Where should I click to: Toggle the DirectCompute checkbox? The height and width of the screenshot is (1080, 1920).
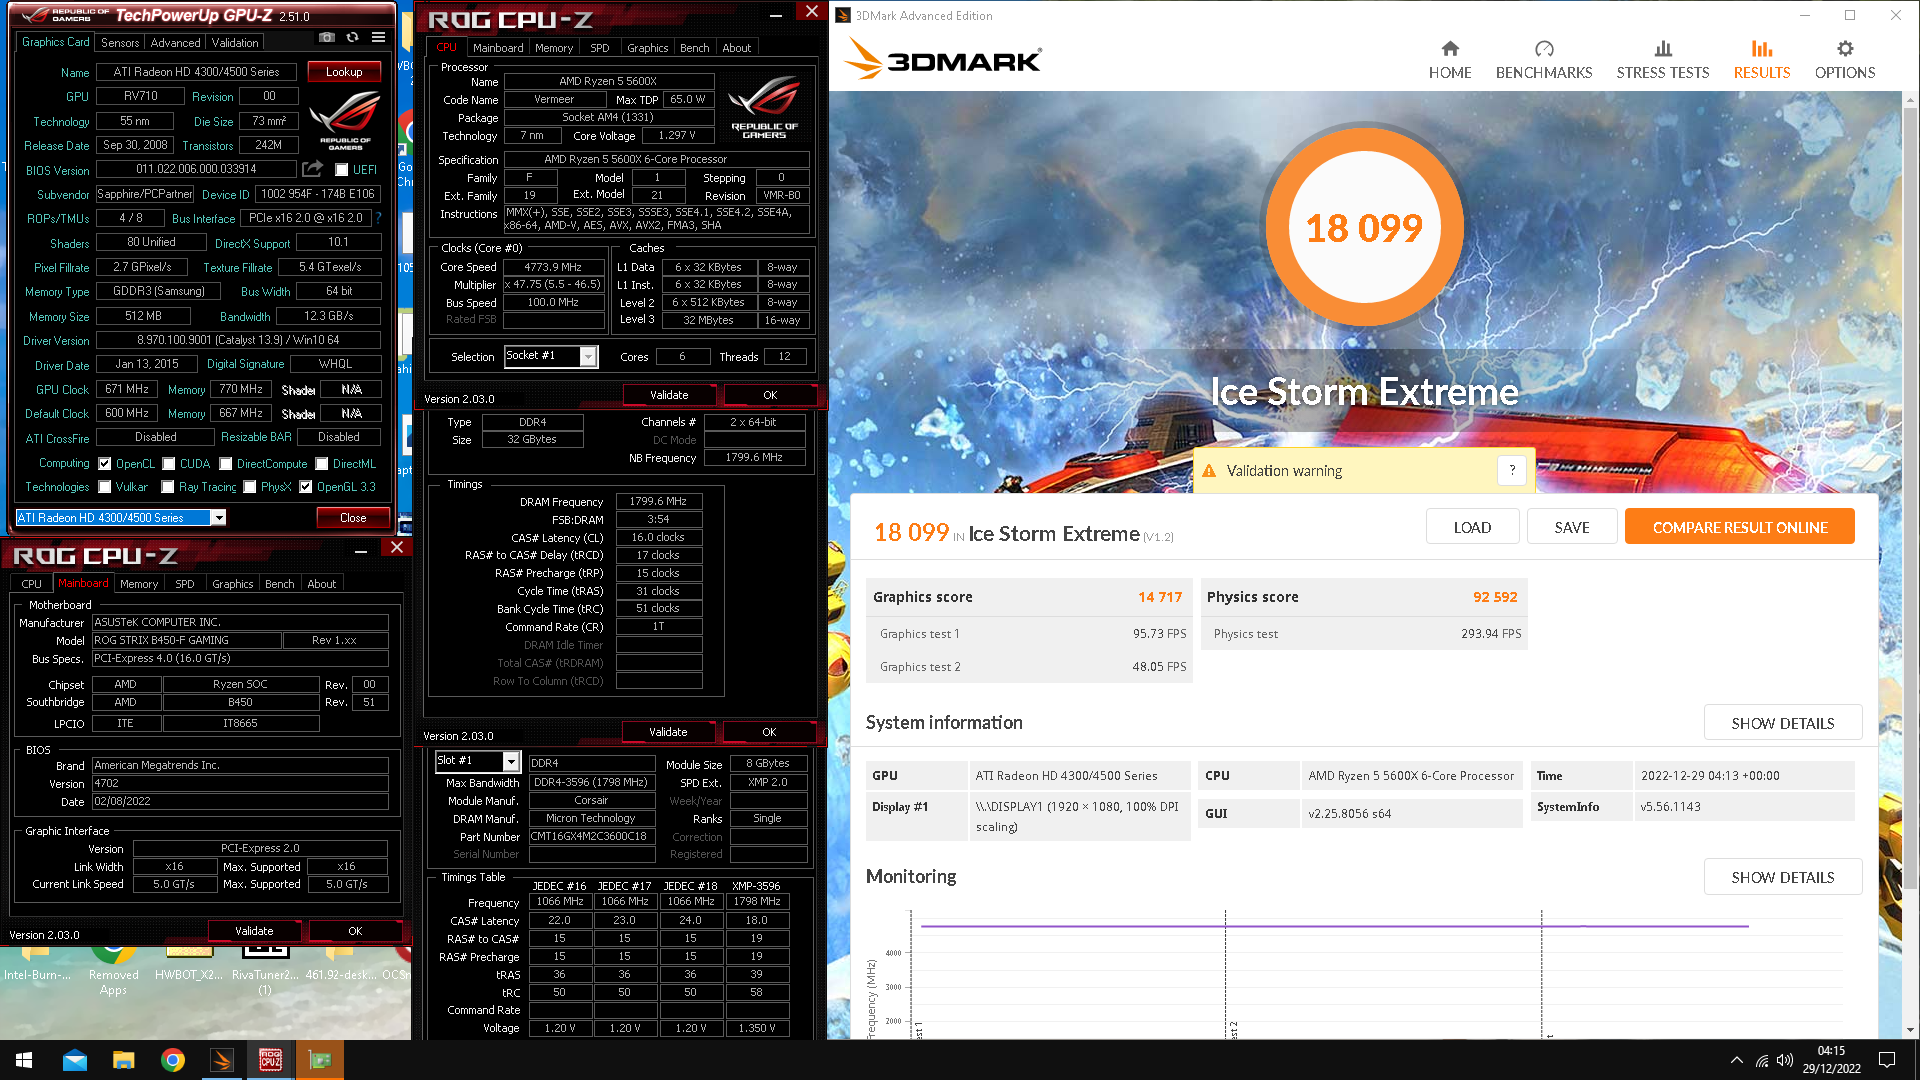(226, 464)
